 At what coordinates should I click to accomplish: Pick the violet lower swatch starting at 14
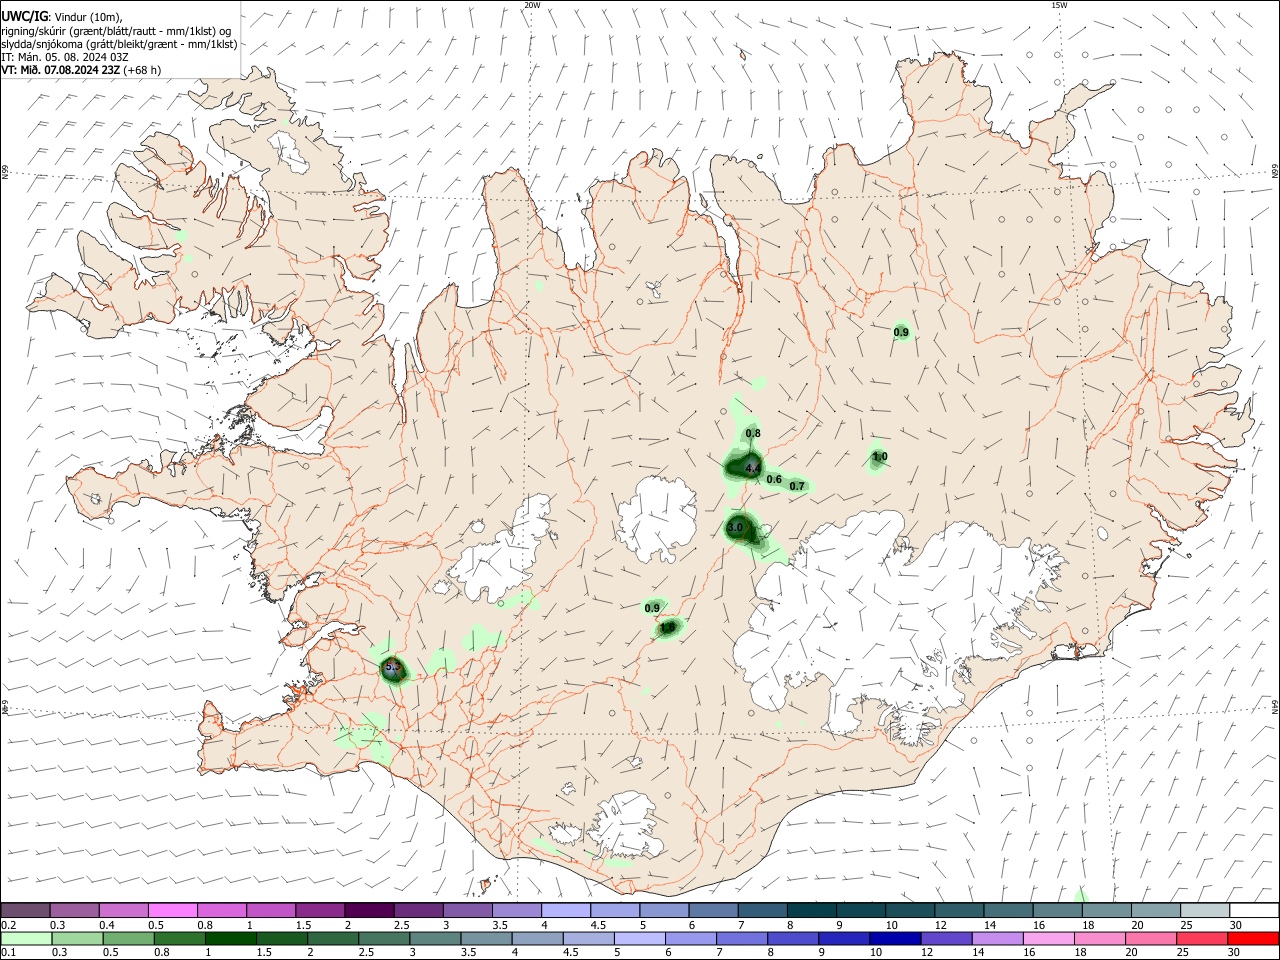tap(997, 938)
